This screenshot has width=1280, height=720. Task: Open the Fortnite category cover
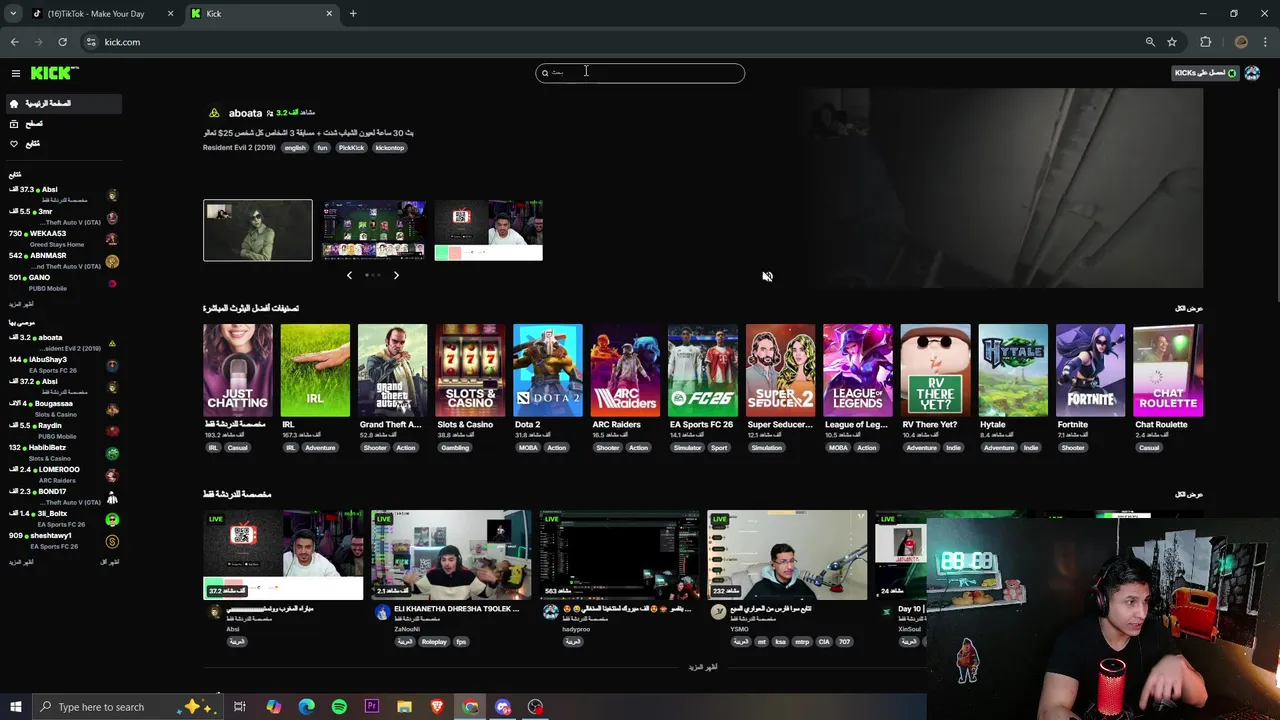coord(1090,370)
